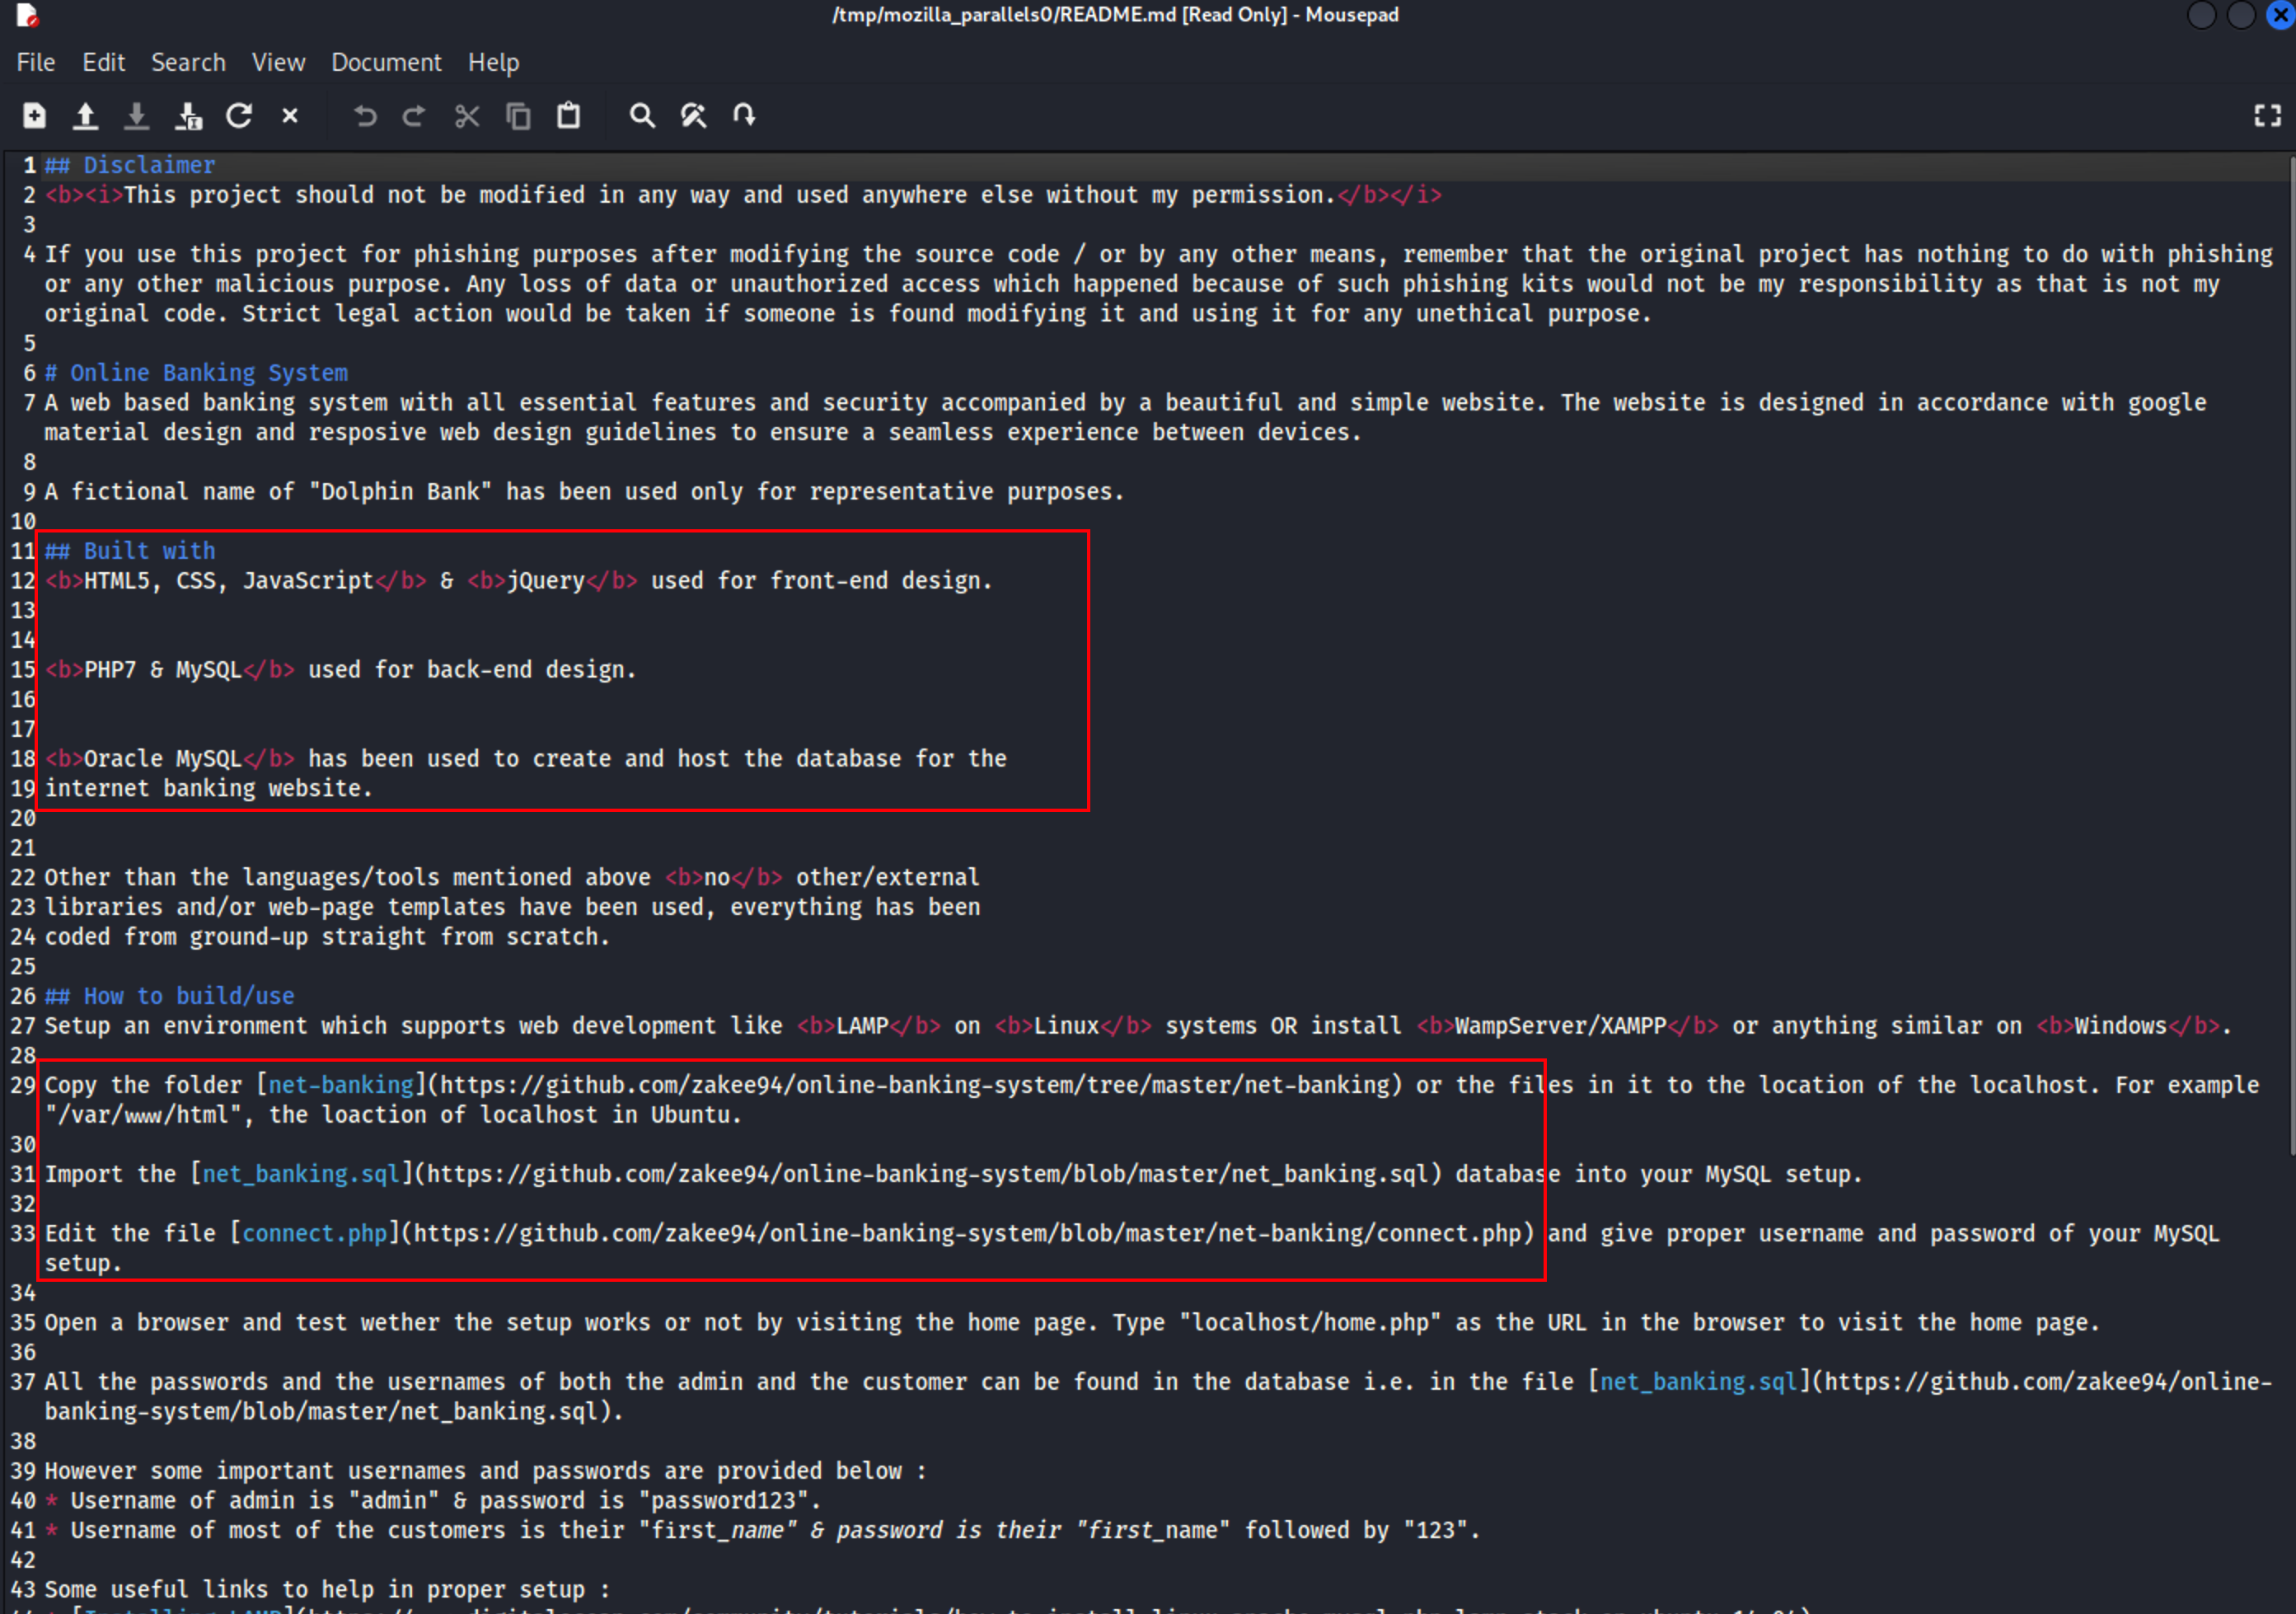This screenshot has height=1614, width=2296.
Task: Maximize the Mousepad window
Action: point(2241,15)
